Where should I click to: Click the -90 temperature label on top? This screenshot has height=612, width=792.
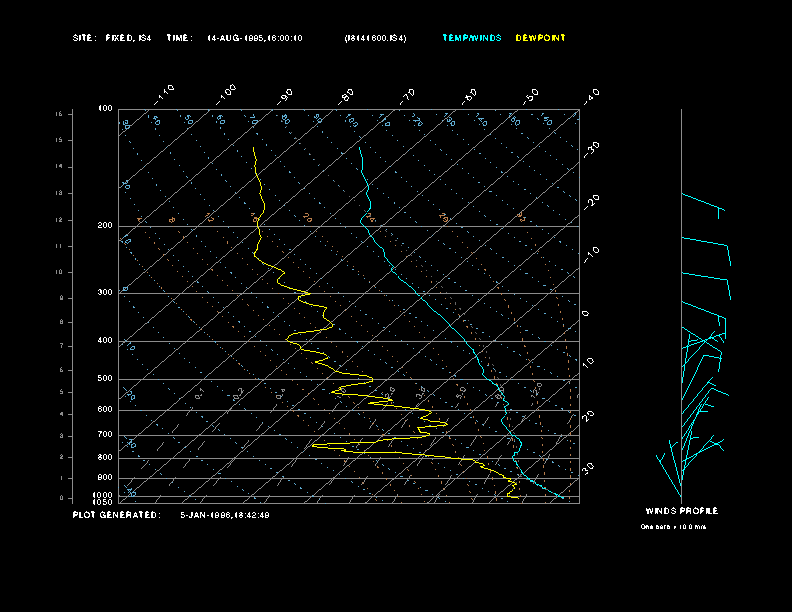click(285, 96)
